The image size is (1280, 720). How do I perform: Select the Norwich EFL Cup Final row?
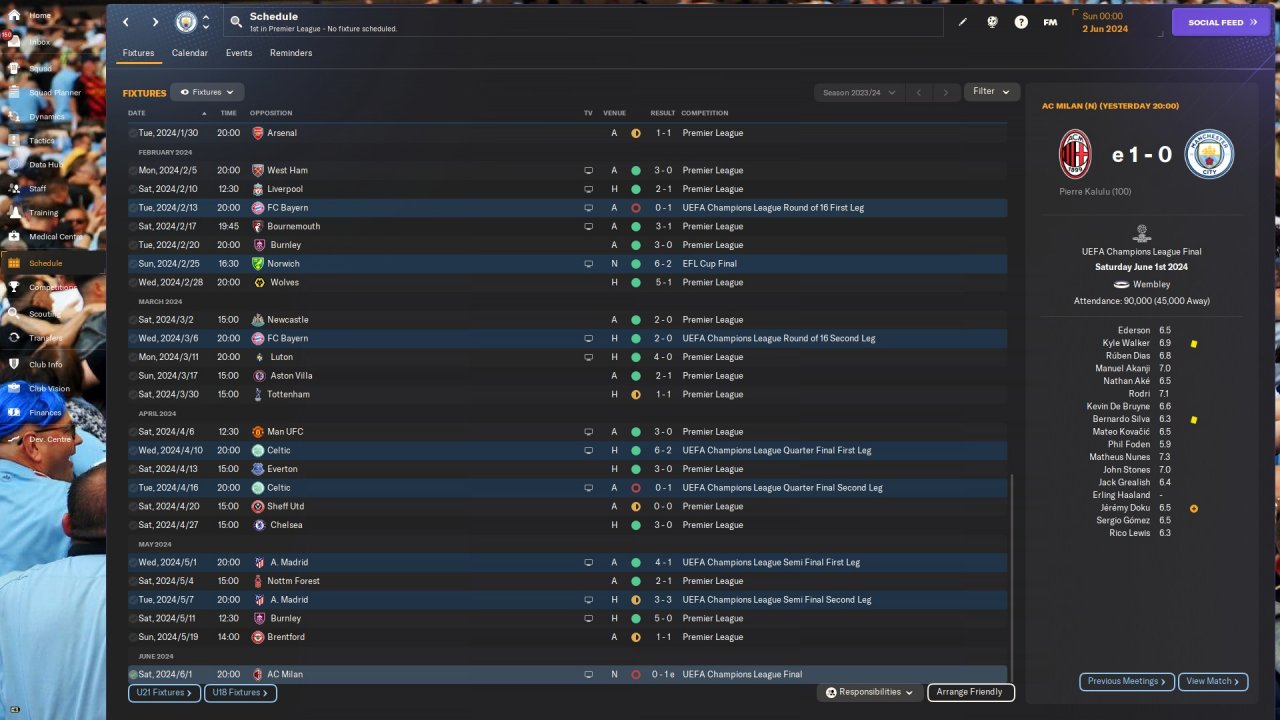[567, 264]
